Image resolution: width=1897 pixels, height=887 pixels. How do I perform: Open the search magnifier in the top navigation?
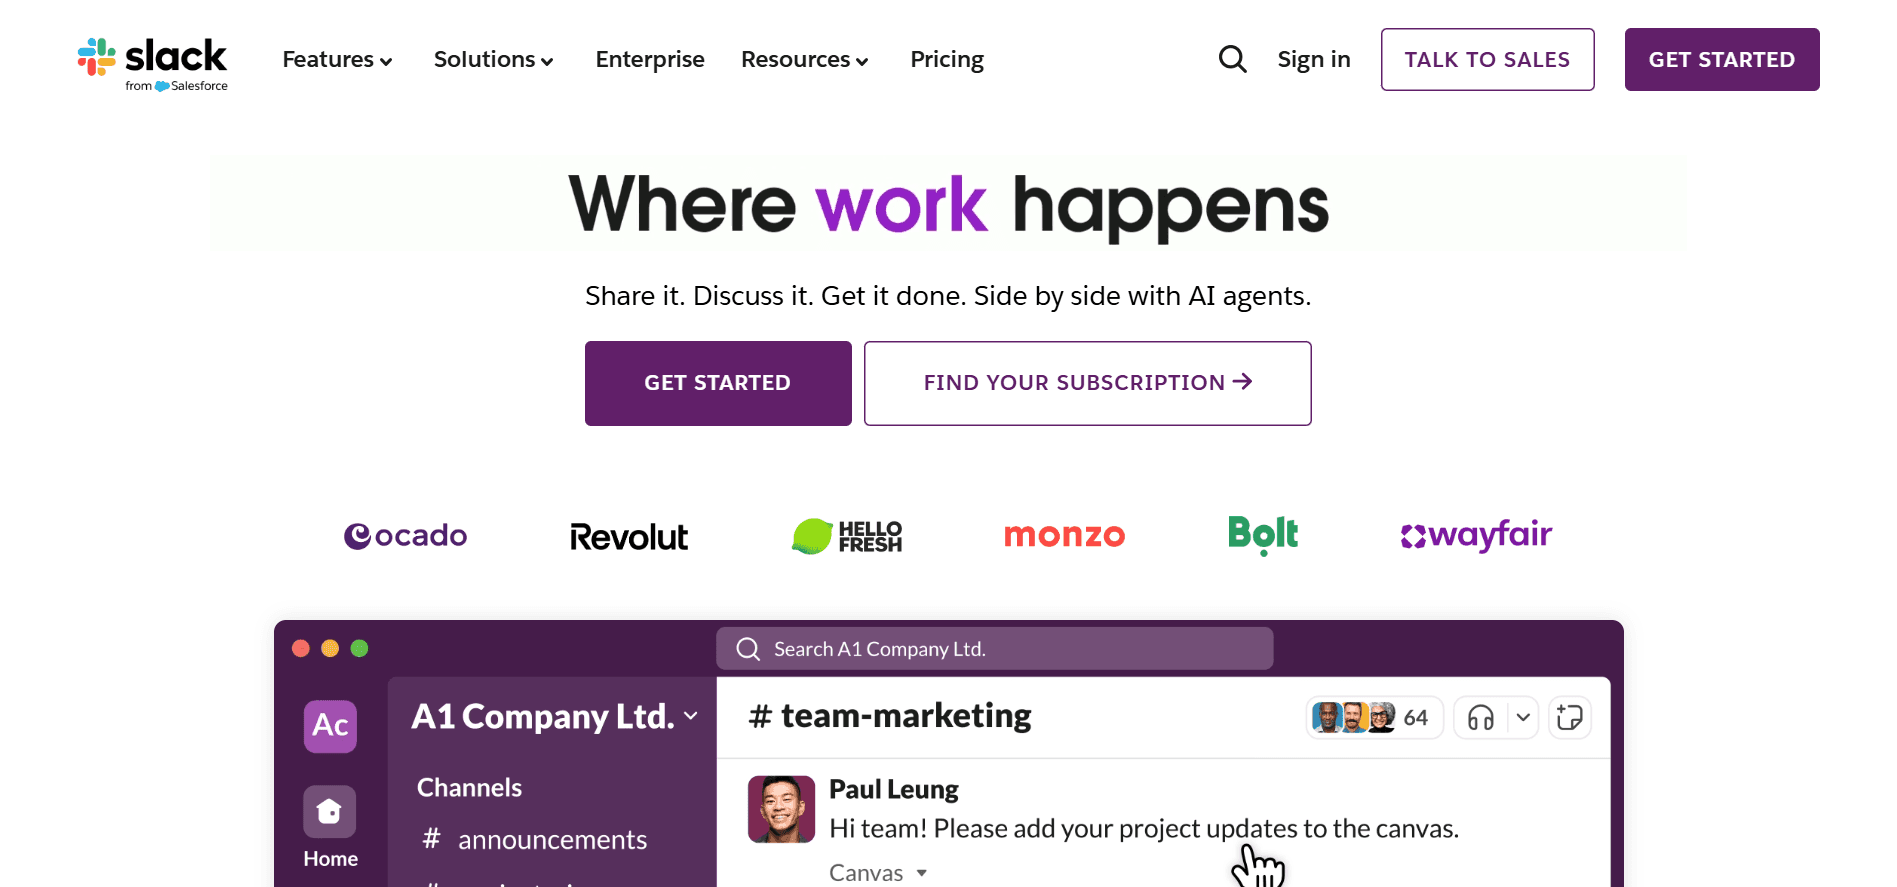(x=1232, y=59)
